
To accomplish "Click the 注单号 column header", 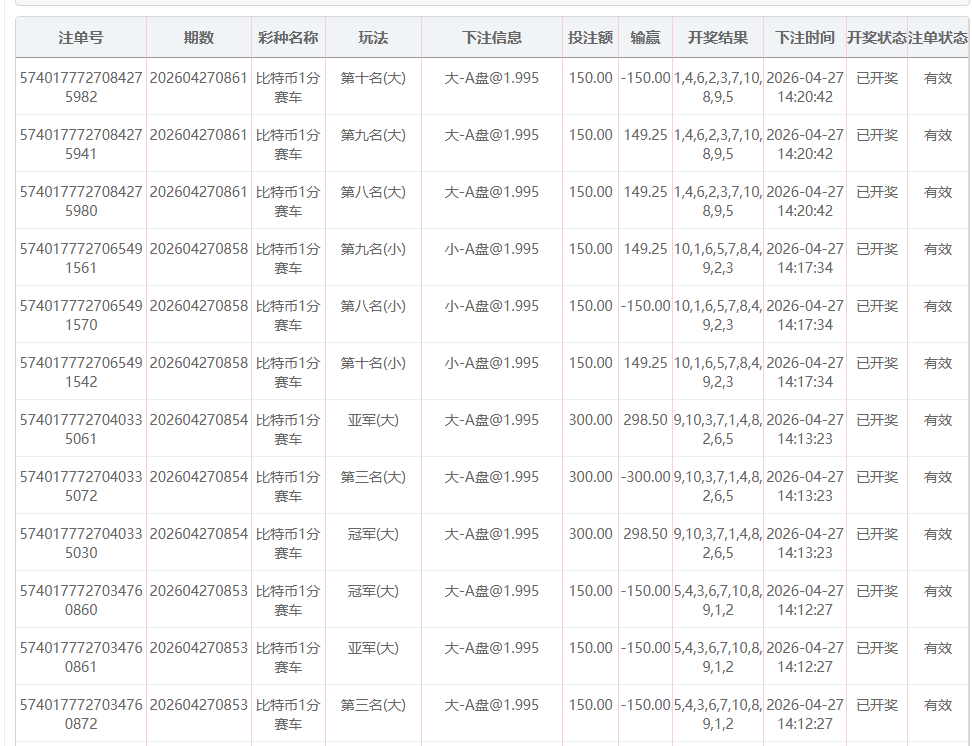I will pos(80,38).
